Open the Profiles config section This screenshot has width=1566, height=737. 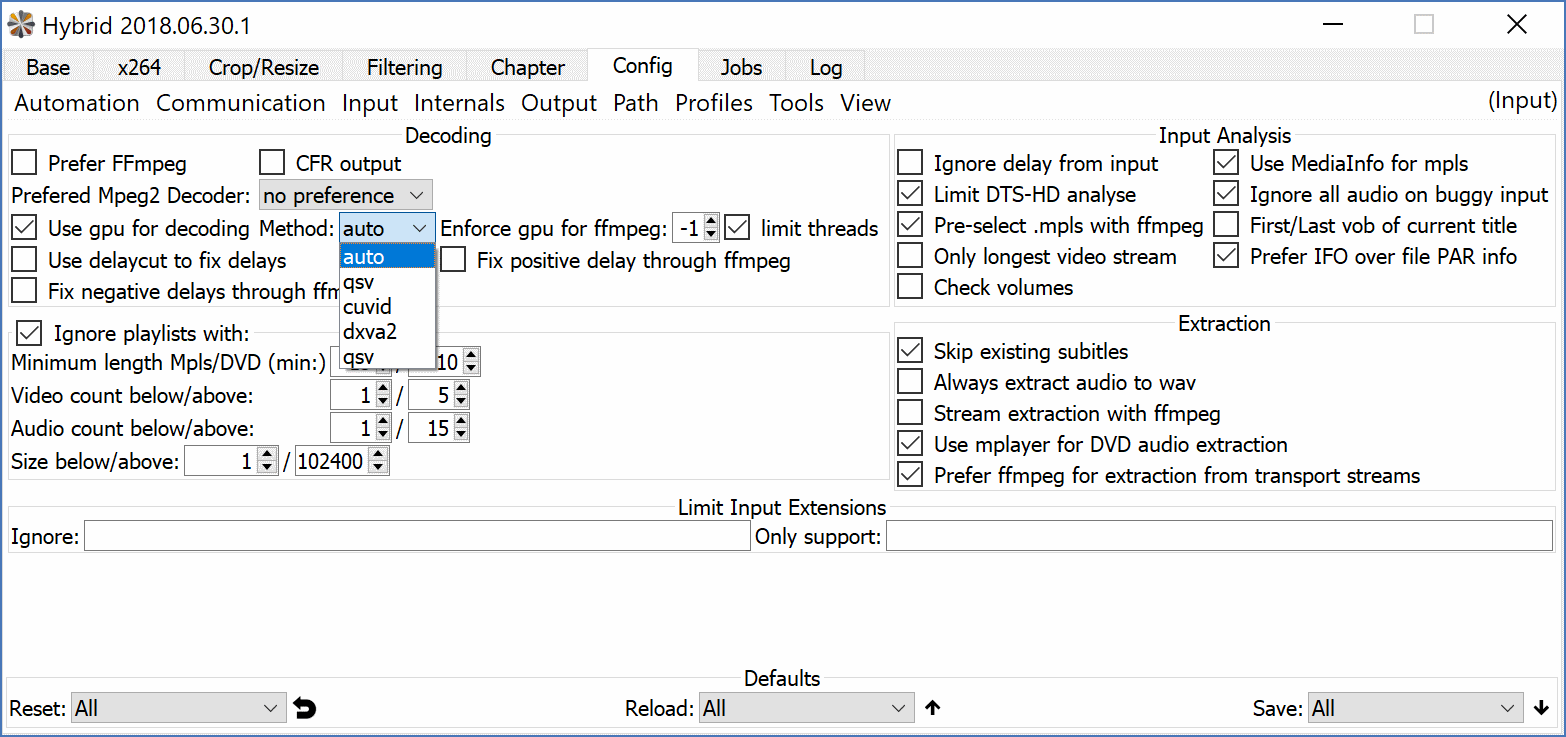tap(714, 103)
